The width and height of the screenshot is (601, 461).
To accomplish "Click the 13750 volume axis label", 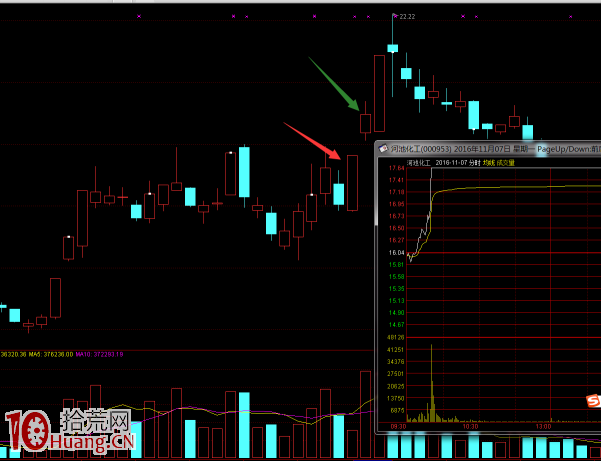I will tap(396, 398).
